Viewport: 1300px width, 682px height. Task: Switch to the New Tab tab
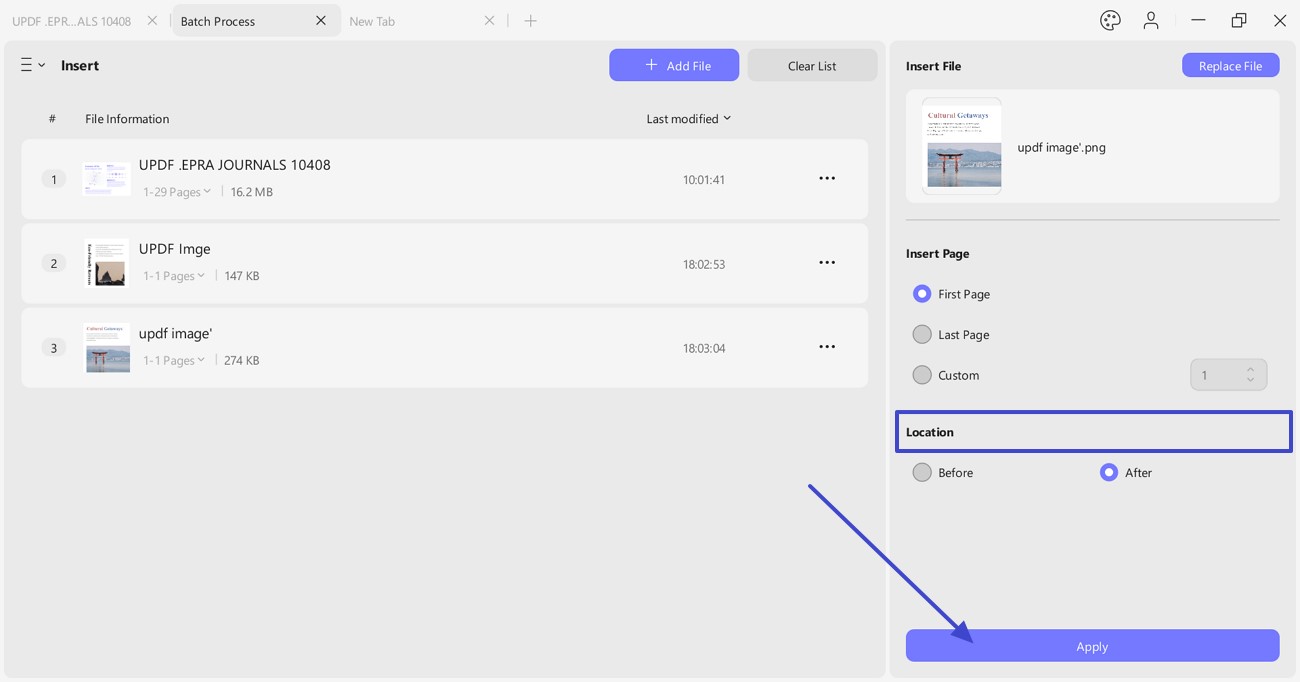point(372,21)
